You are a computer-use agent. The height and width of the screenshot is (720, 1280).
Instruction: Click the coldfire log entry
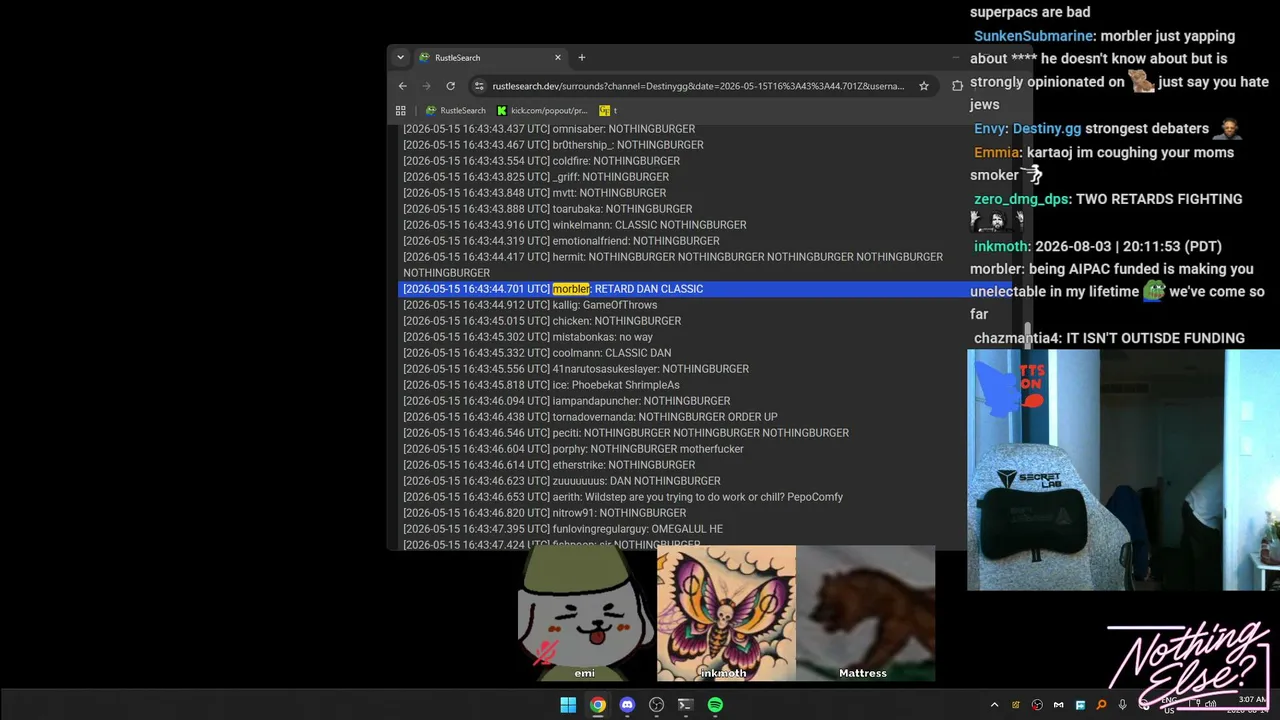(x=541, y=161)
